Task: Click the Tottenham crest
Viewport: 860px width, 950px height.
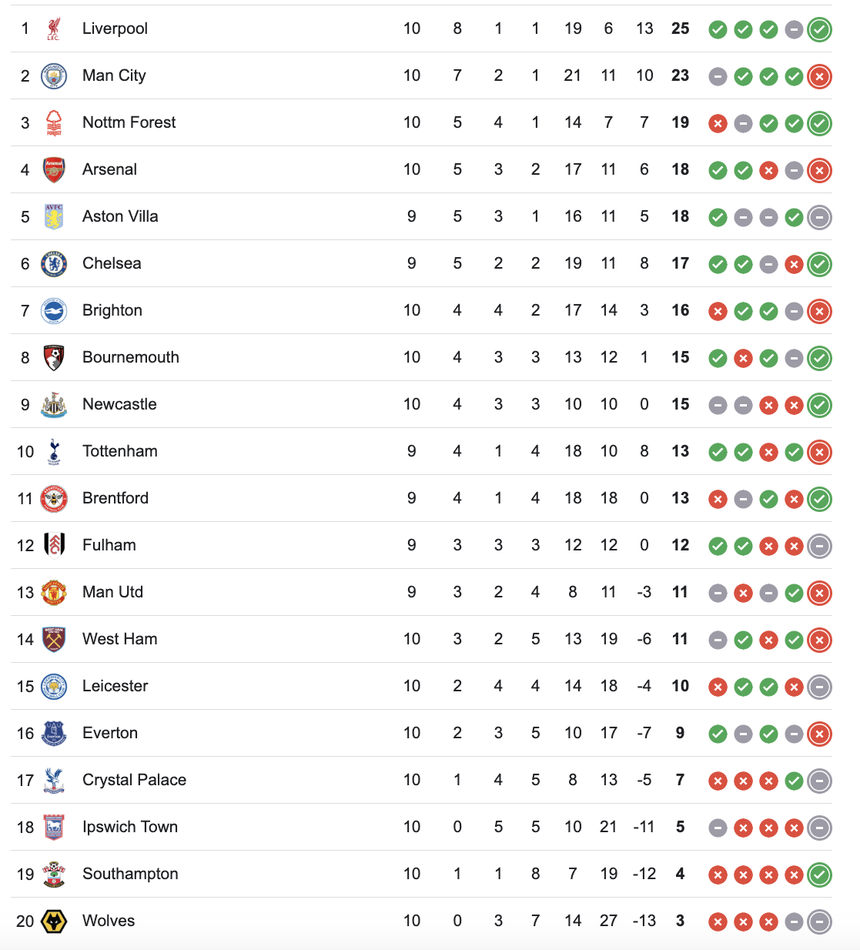Action: tap(55, 451)
